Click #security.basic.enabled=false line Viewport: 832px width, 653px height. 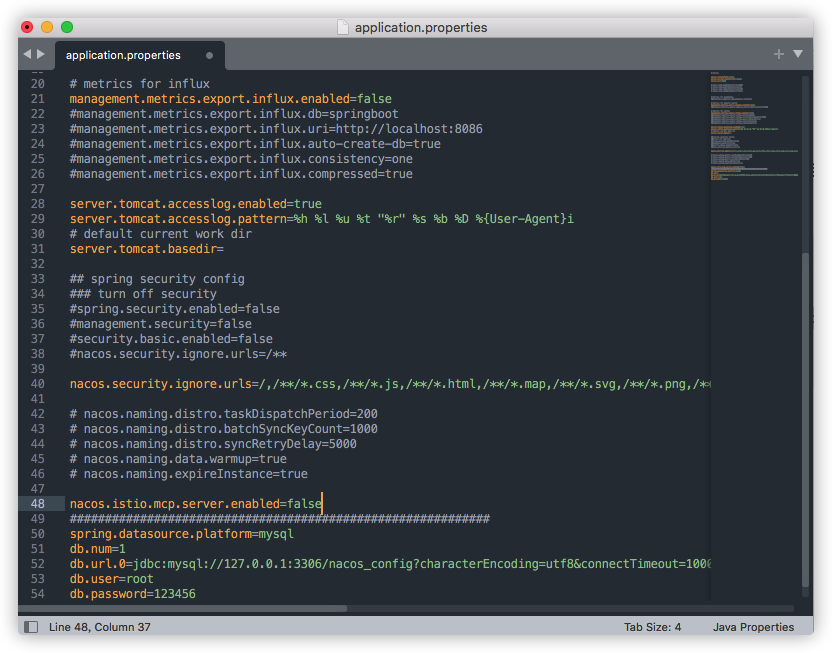(171, 338)
